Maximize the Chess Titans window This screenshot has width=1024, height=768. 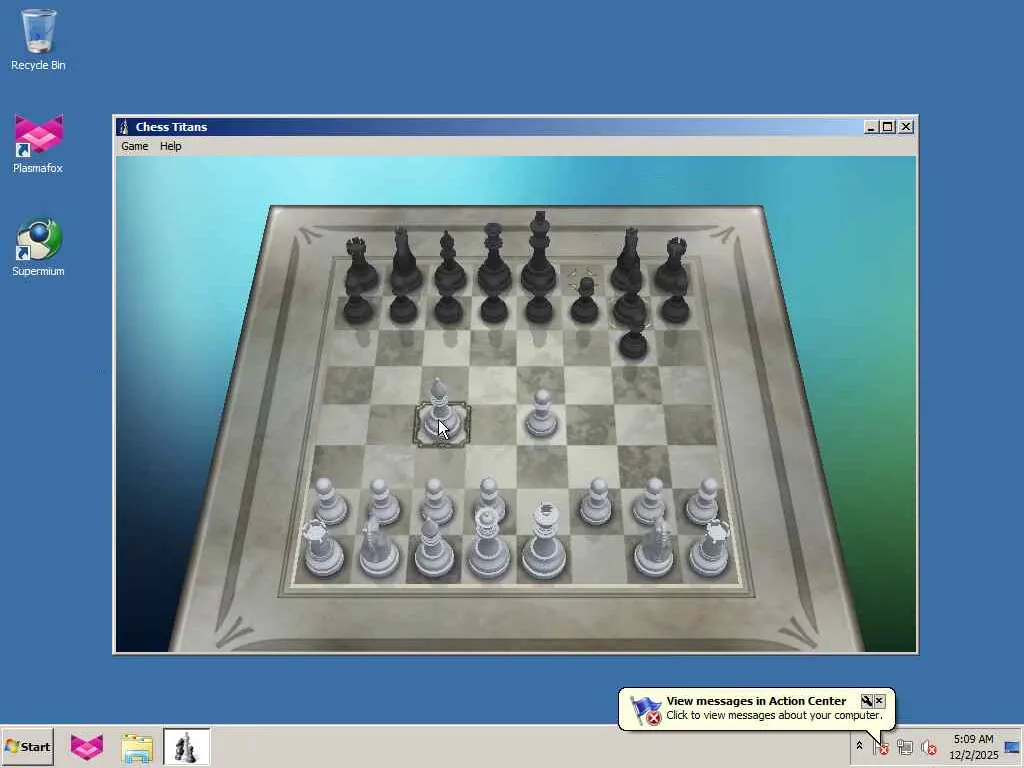coord(888,127)
